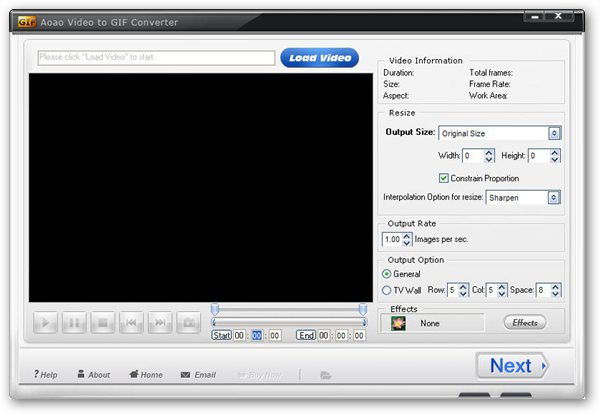The height and width of the screenshot is (414, 600).
Task: Click the open output folder icon
Action: 325,375
